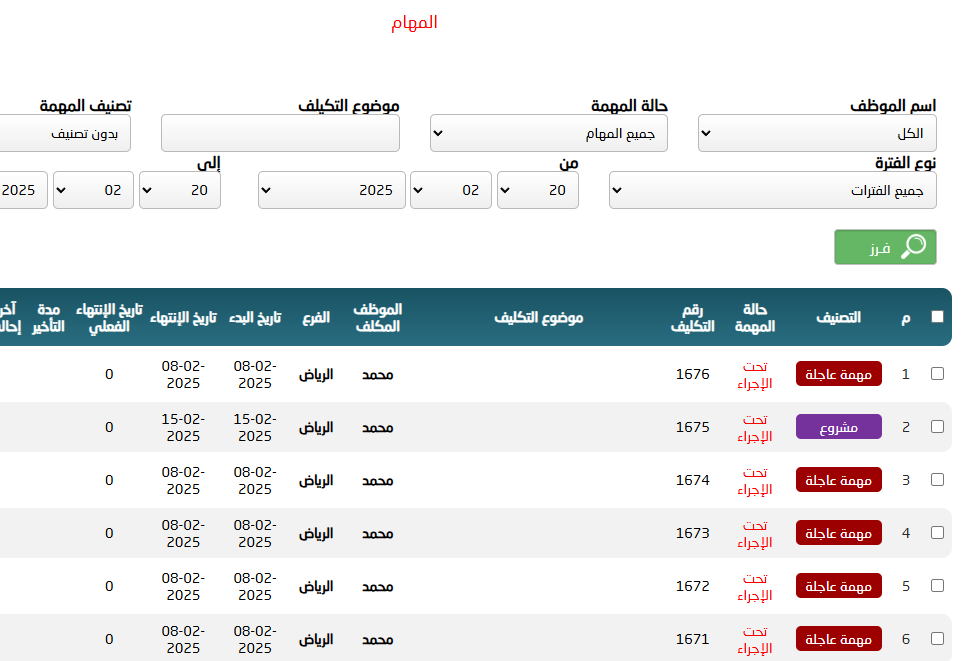The height and width of the screenshot is (661, 961).
Task: Click the تاريخ البدء column header
Action: (x=255, y=317)
